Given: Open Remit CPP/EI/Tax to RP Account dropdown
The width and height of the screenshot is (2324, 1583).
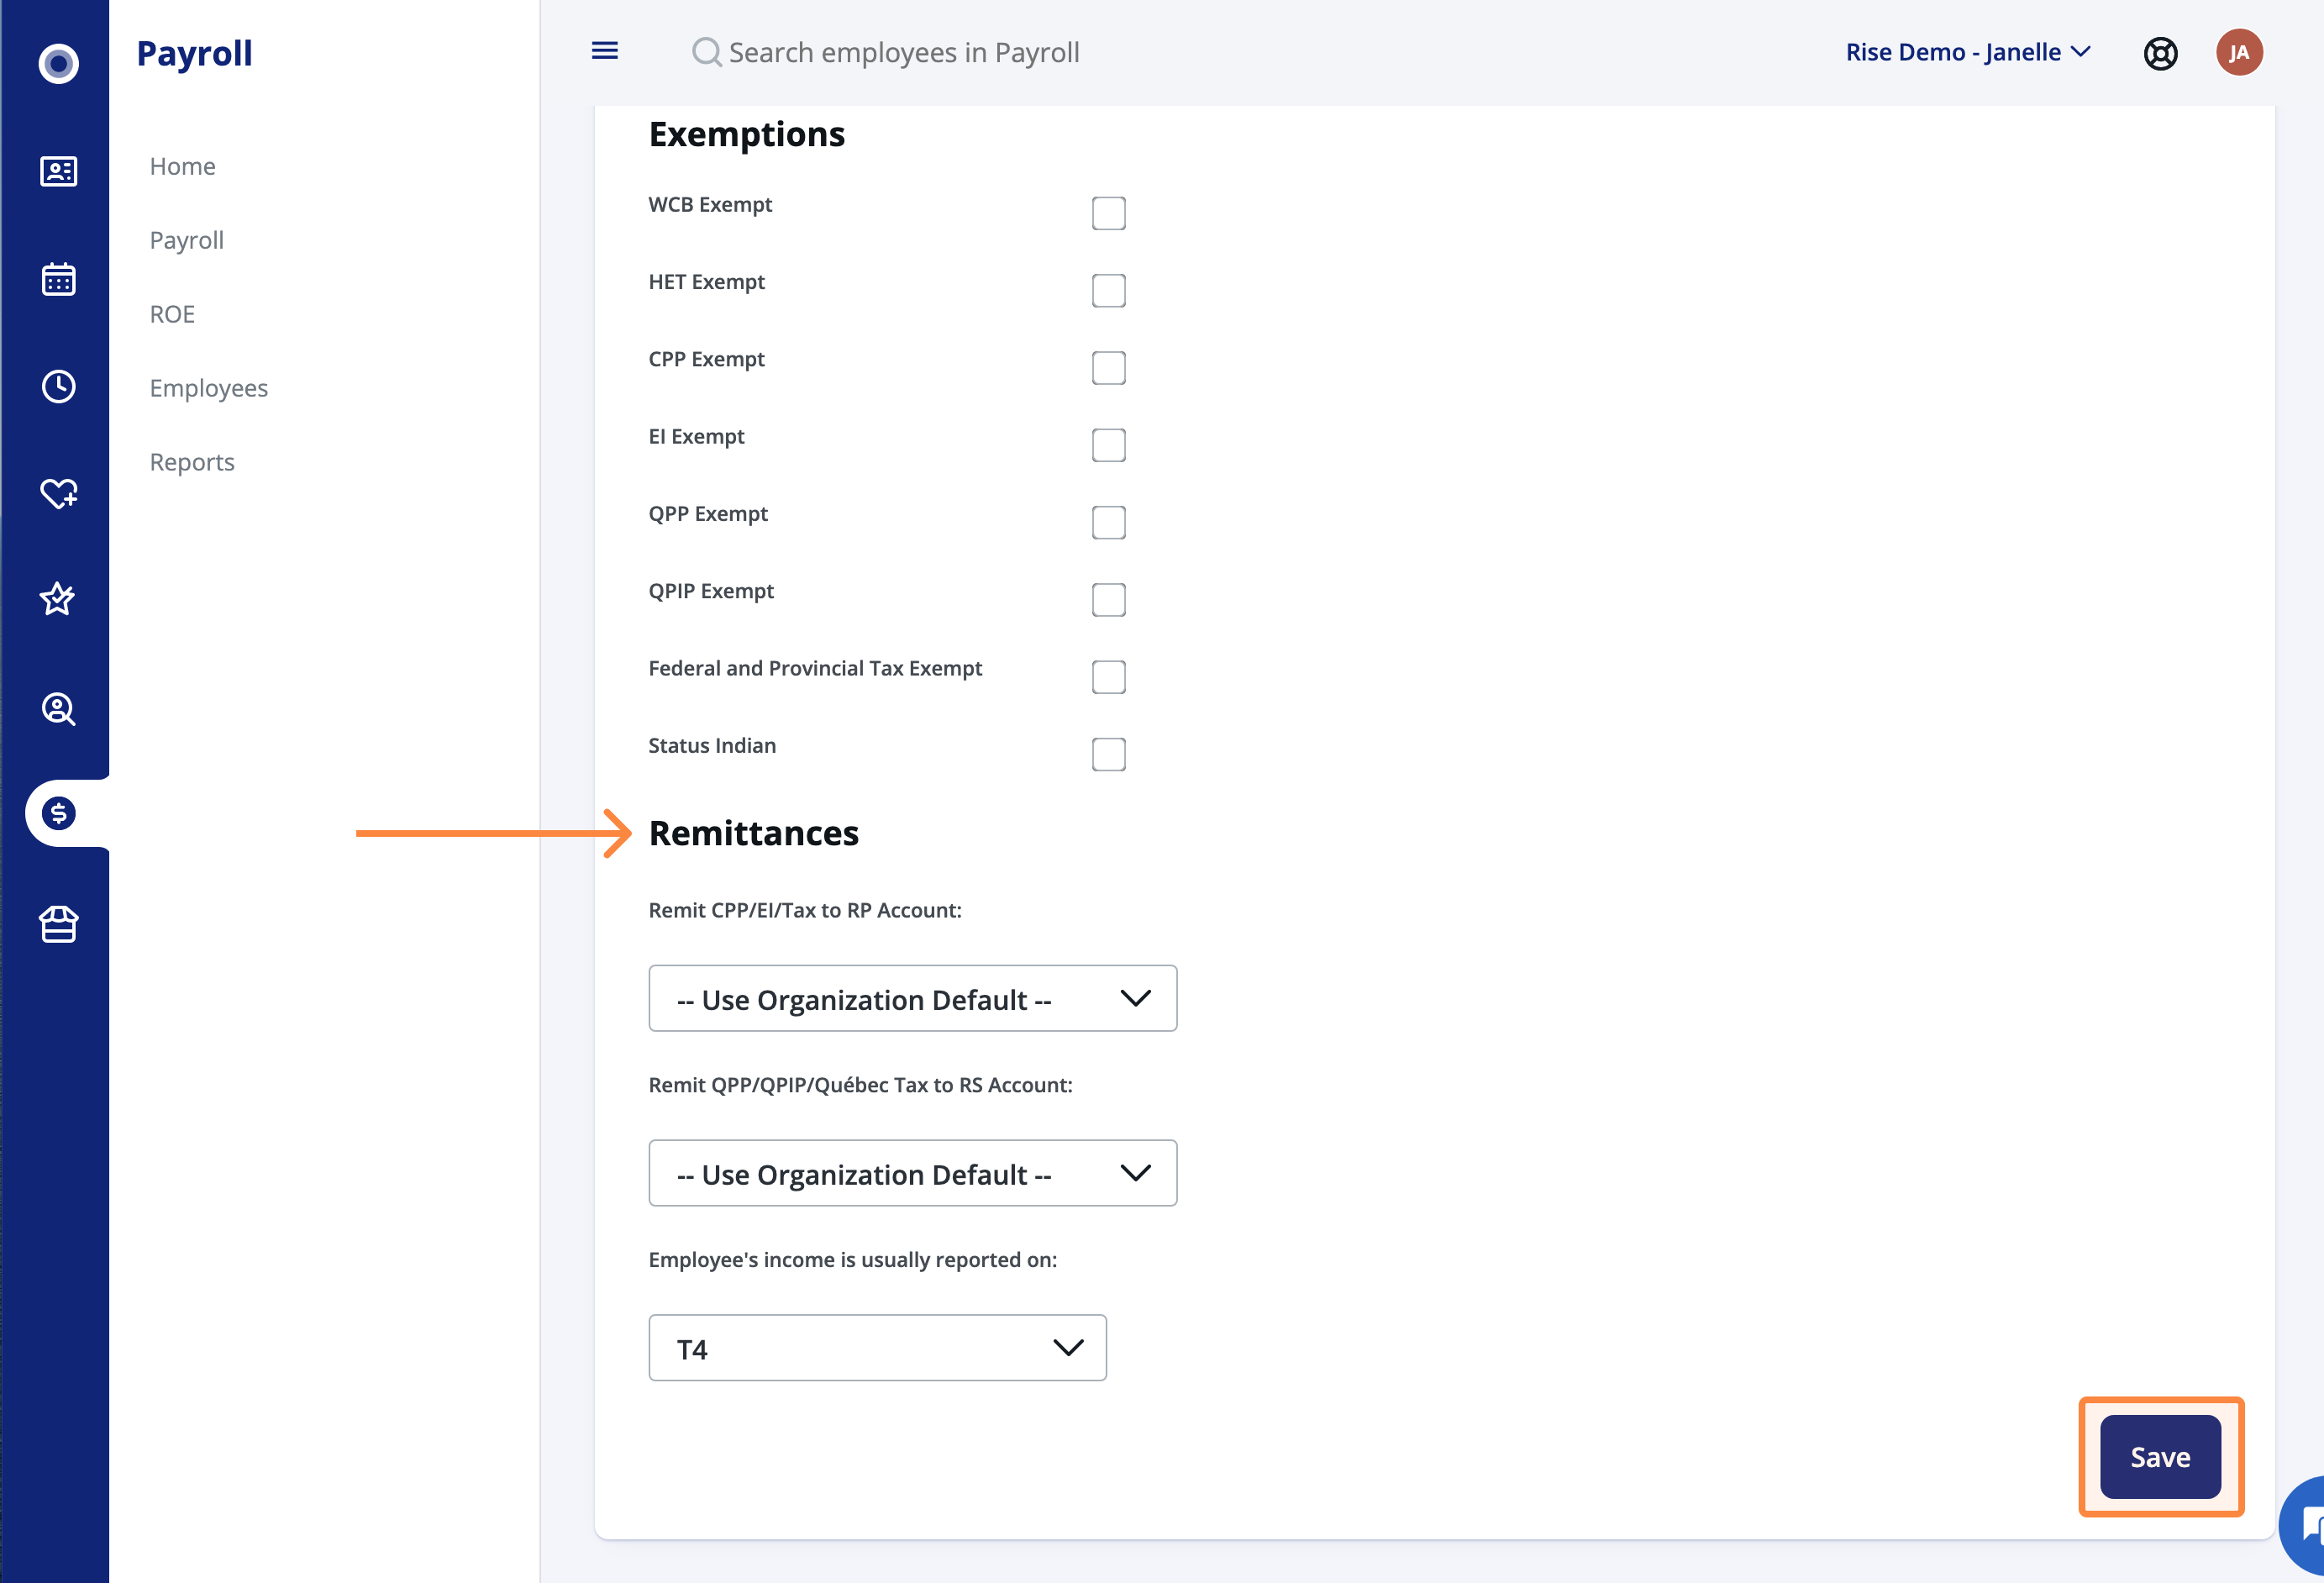Looking at the screenshot, I should pos(913,998).
